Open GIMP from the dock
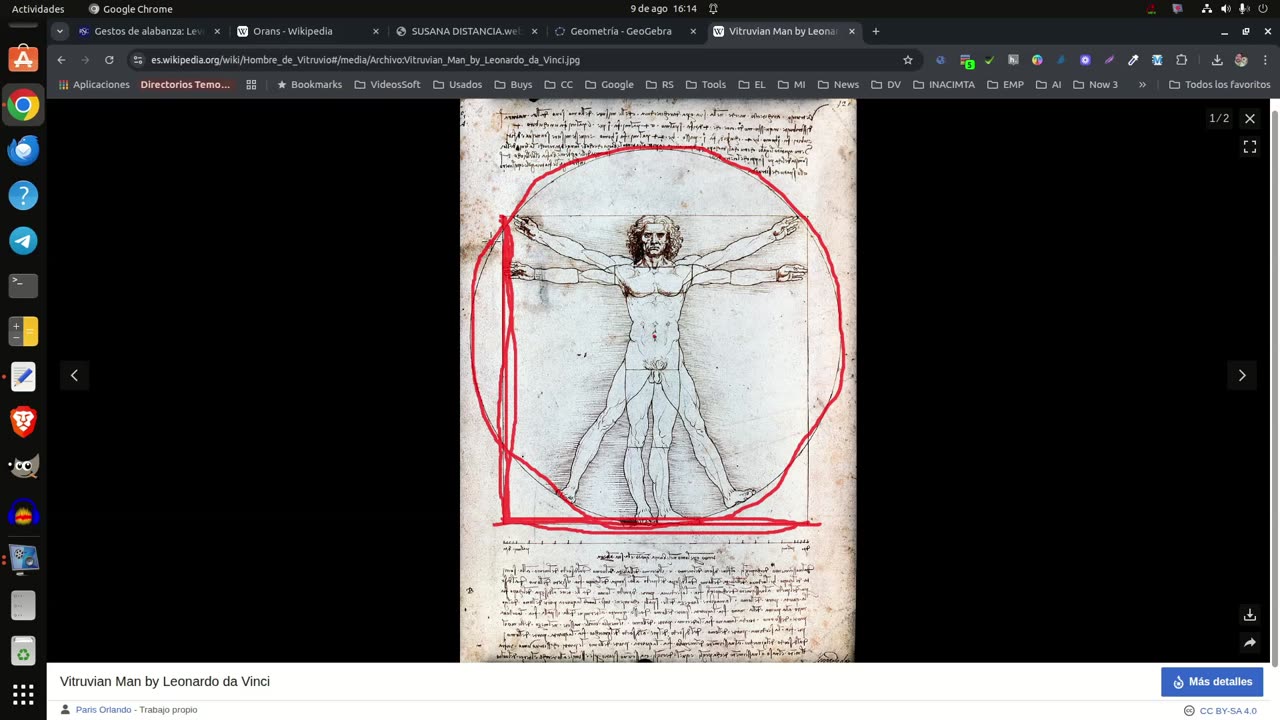1280x720 pixels. [23, 467]
